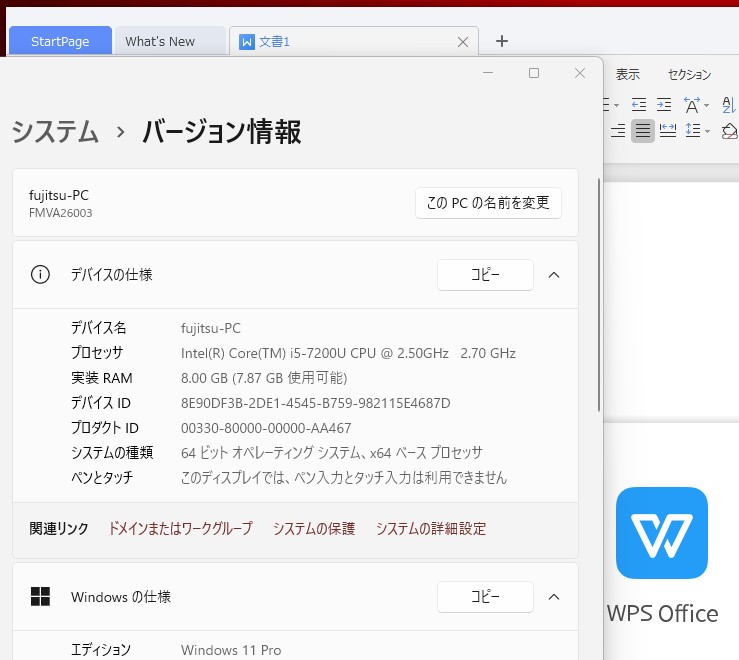Click the Windows logo icon
This screenshot has width=739, height=660.
coord(40,596)
